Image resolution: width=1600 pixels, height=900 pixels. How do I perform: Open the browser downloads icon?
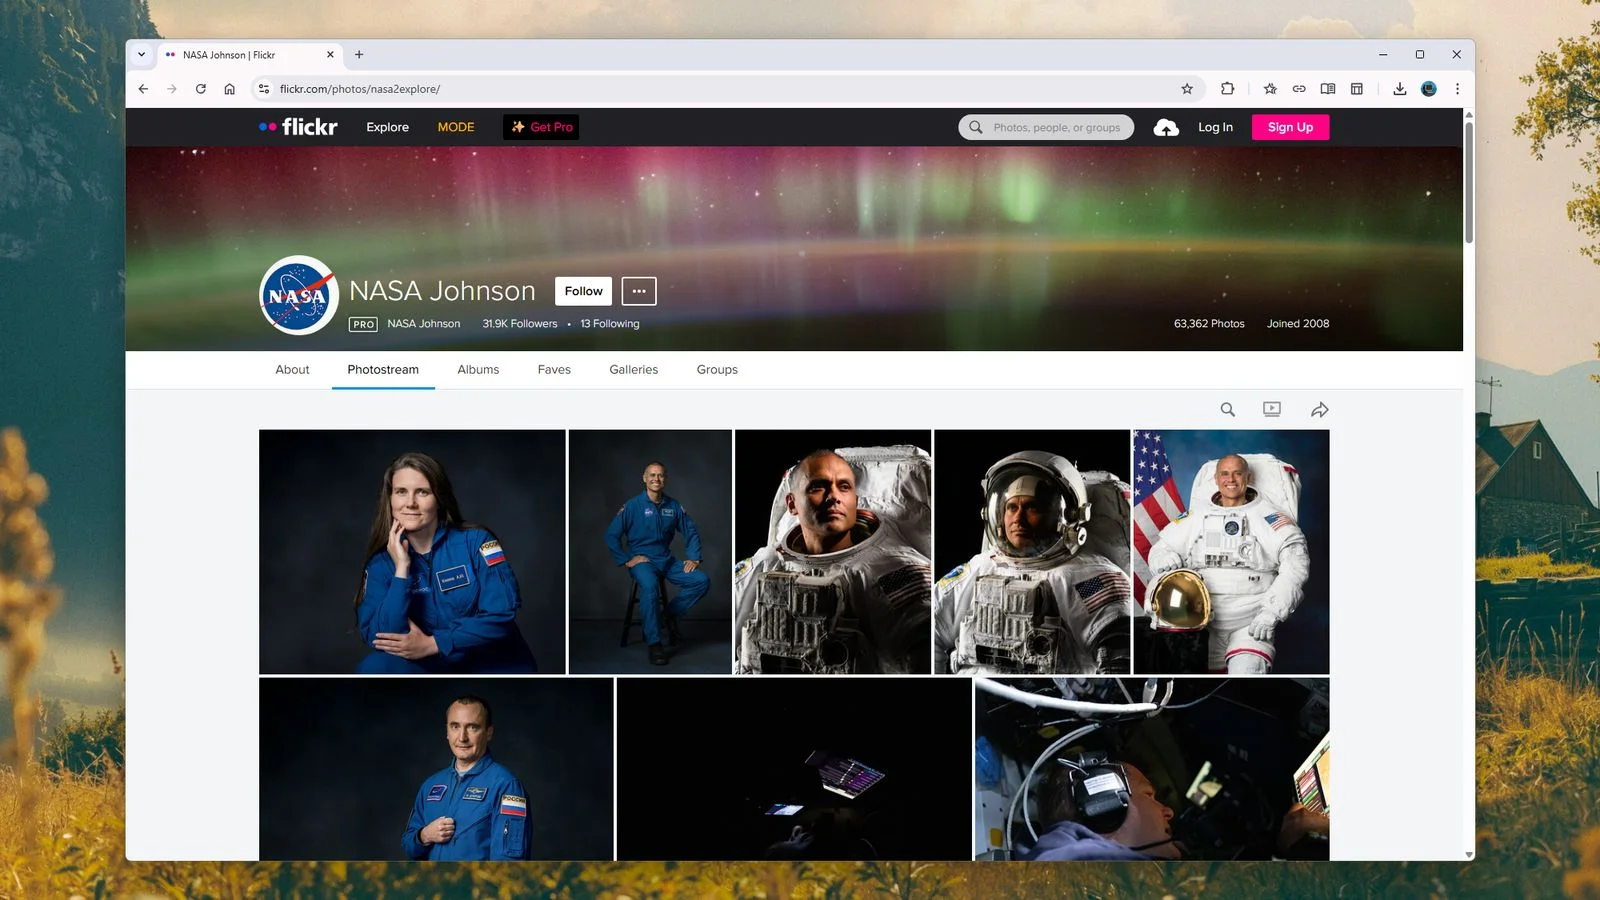coord(1400,89)
